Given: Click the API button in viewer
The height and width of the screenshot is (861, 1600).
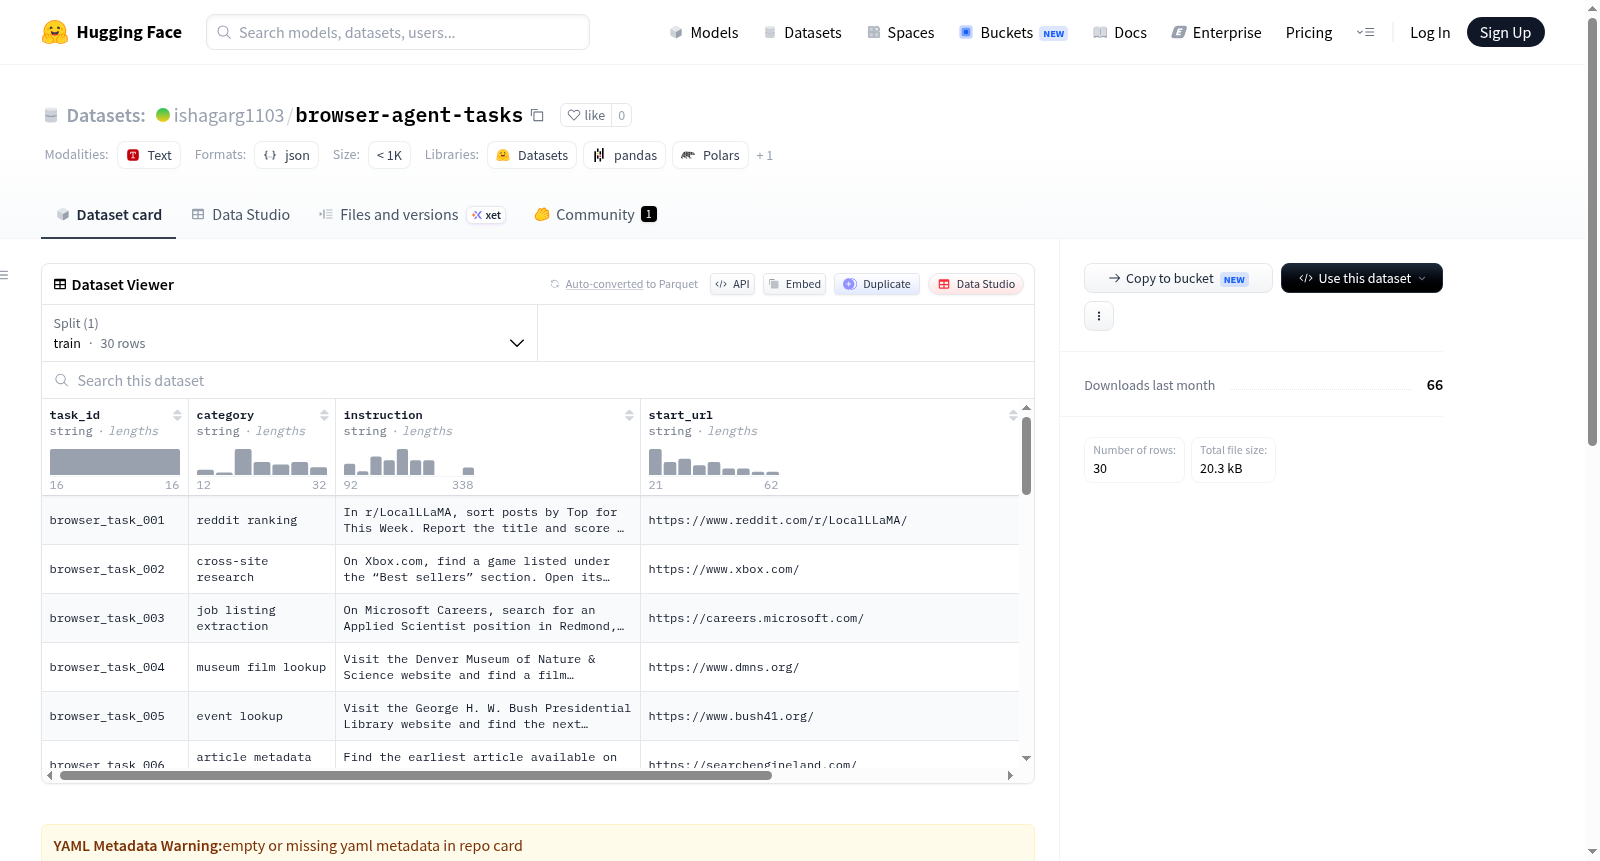Looking at the screenshot, I should [x=732, y=284].
